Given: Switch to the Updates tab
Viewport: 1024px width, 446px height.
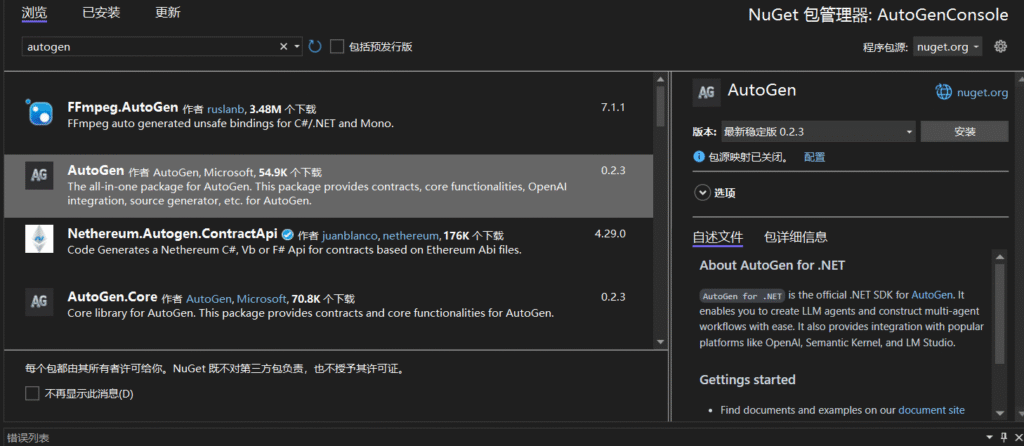Looking at the screenshot, I should tap(168, 12).
